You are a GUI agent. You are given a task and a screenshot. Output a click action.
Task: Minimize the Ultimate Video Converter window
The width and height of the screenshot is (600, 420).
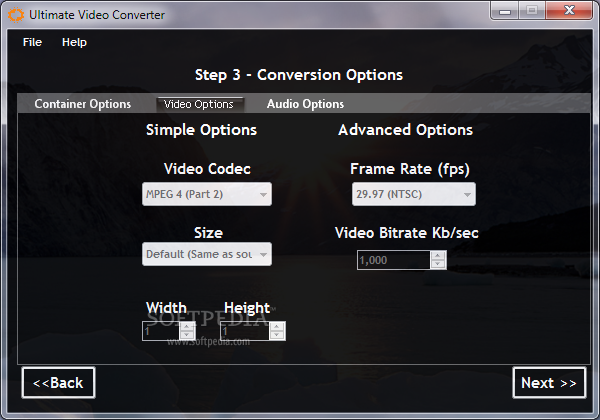coord(505,11)
